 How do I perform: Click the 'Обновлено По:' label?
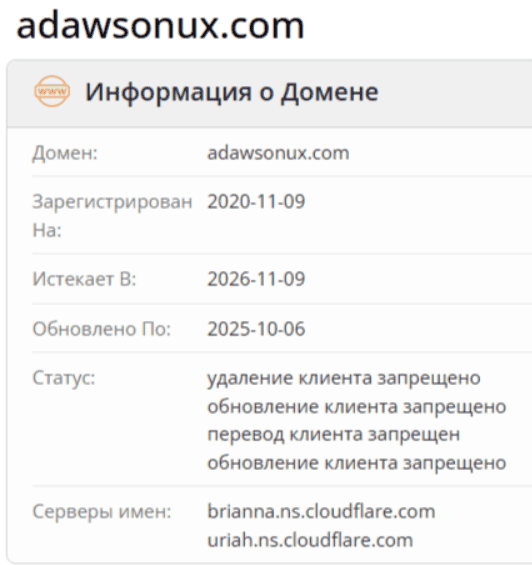click(102, 329)
